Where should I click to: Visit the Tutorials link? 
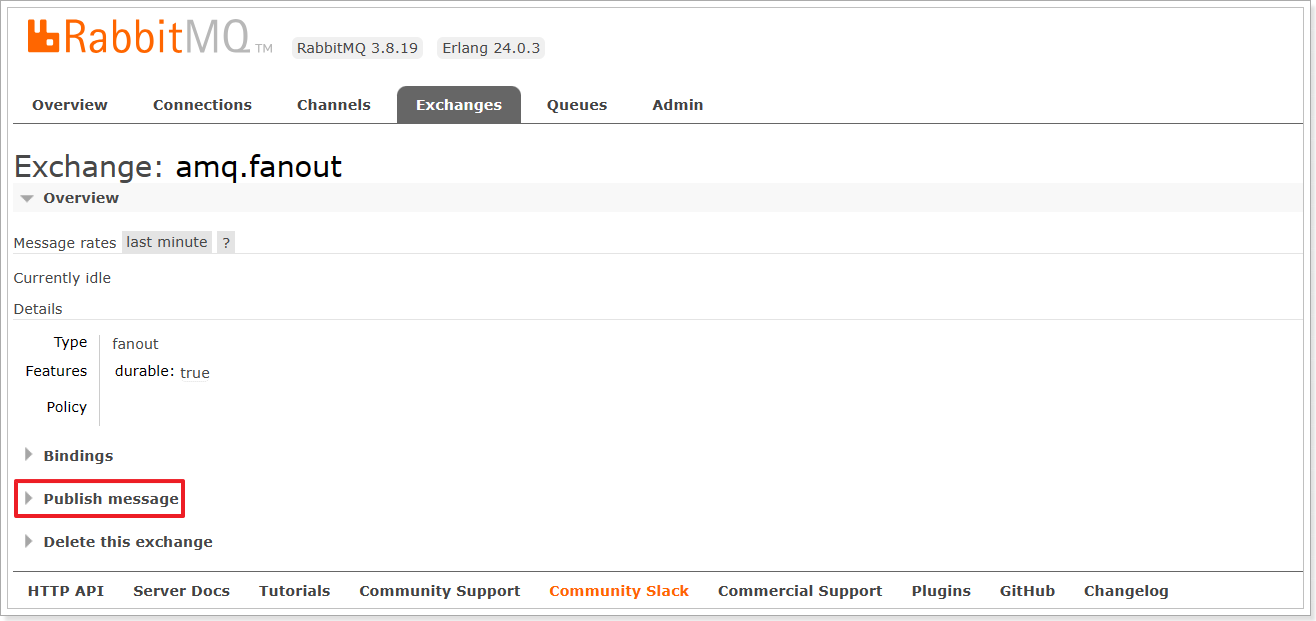294,591
